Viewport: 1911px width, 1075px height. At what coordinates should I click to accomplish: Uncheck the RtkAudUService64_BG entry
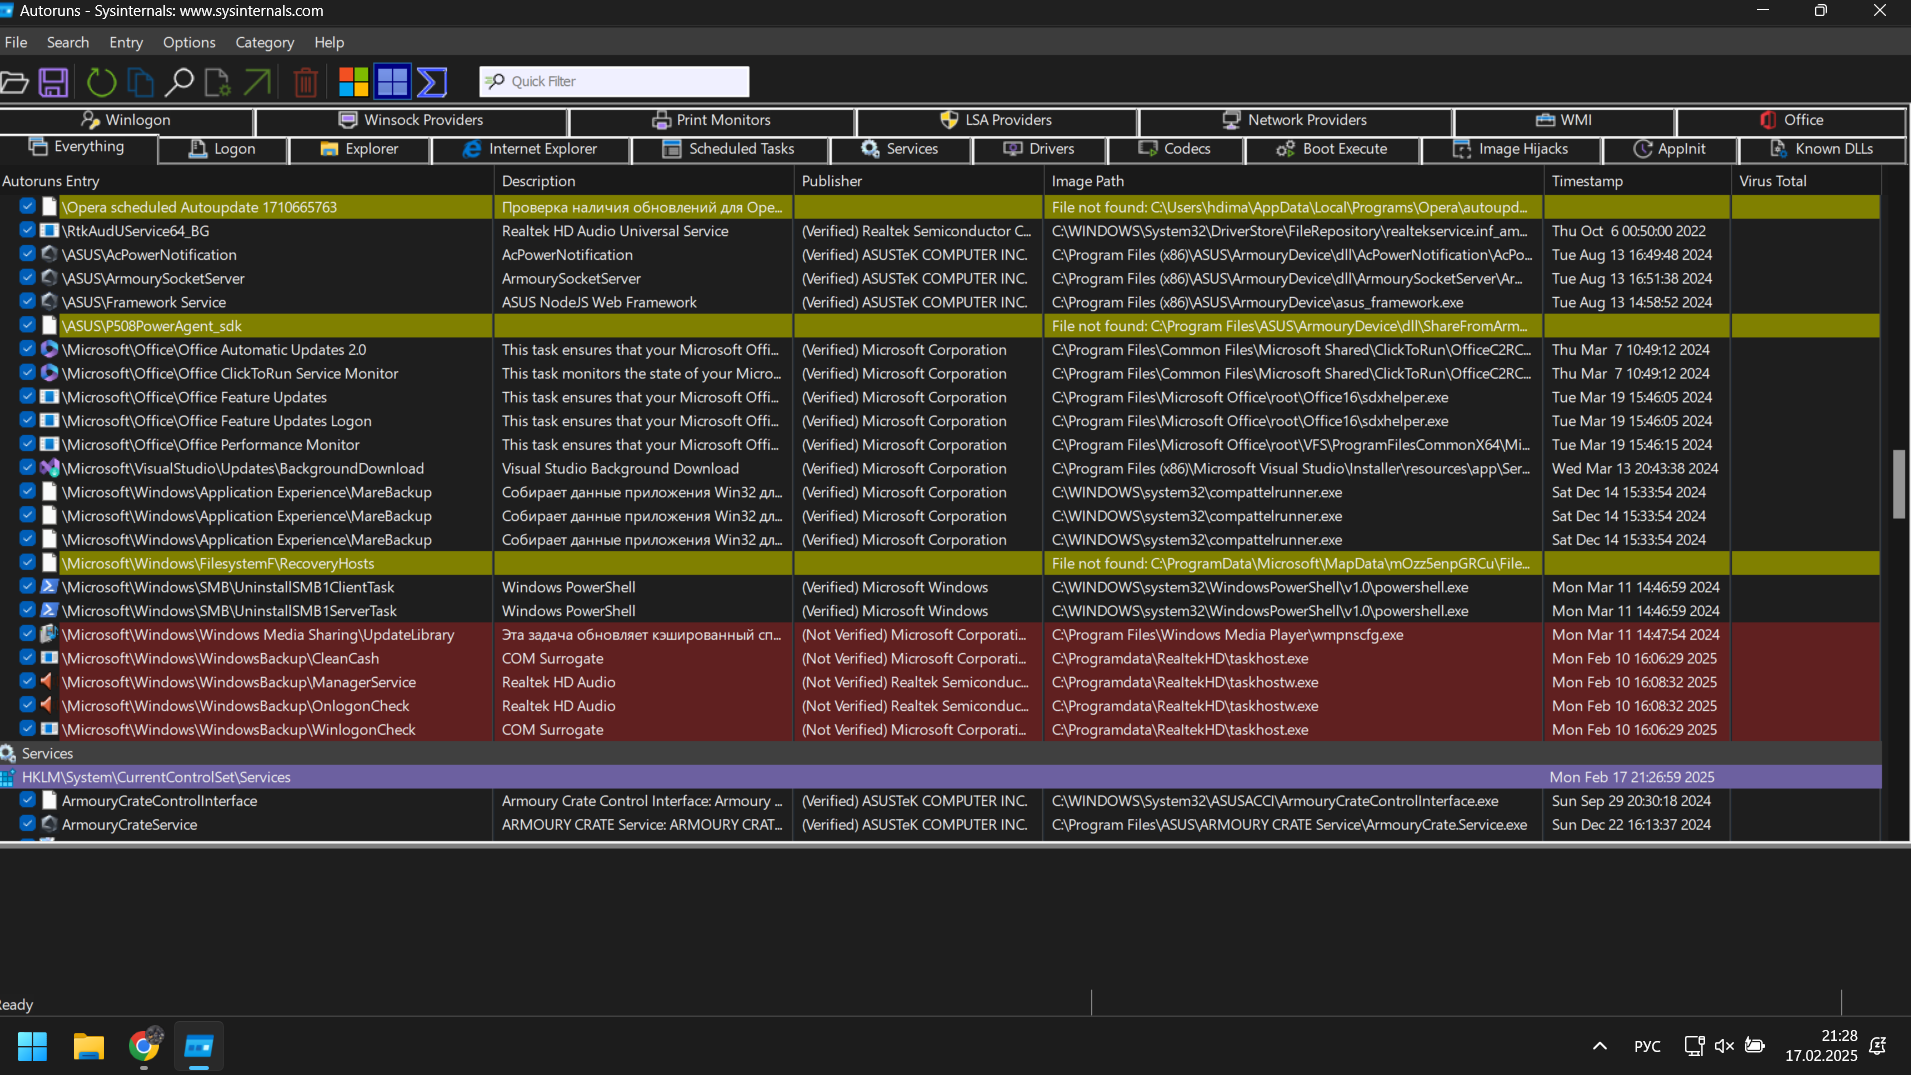27,230
